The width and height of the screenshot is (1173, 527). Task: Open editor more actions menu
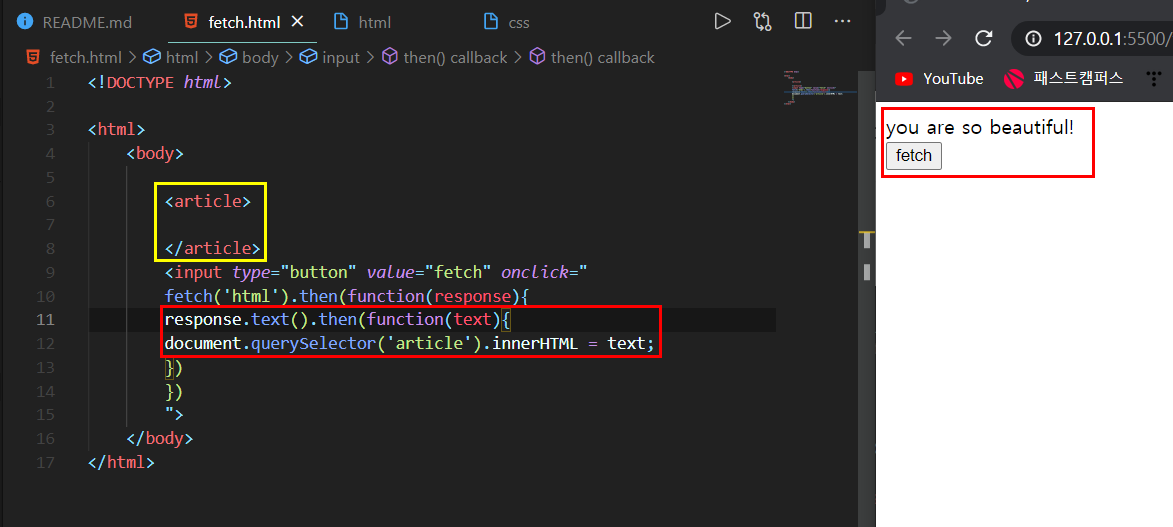click(x=843, y=21)
